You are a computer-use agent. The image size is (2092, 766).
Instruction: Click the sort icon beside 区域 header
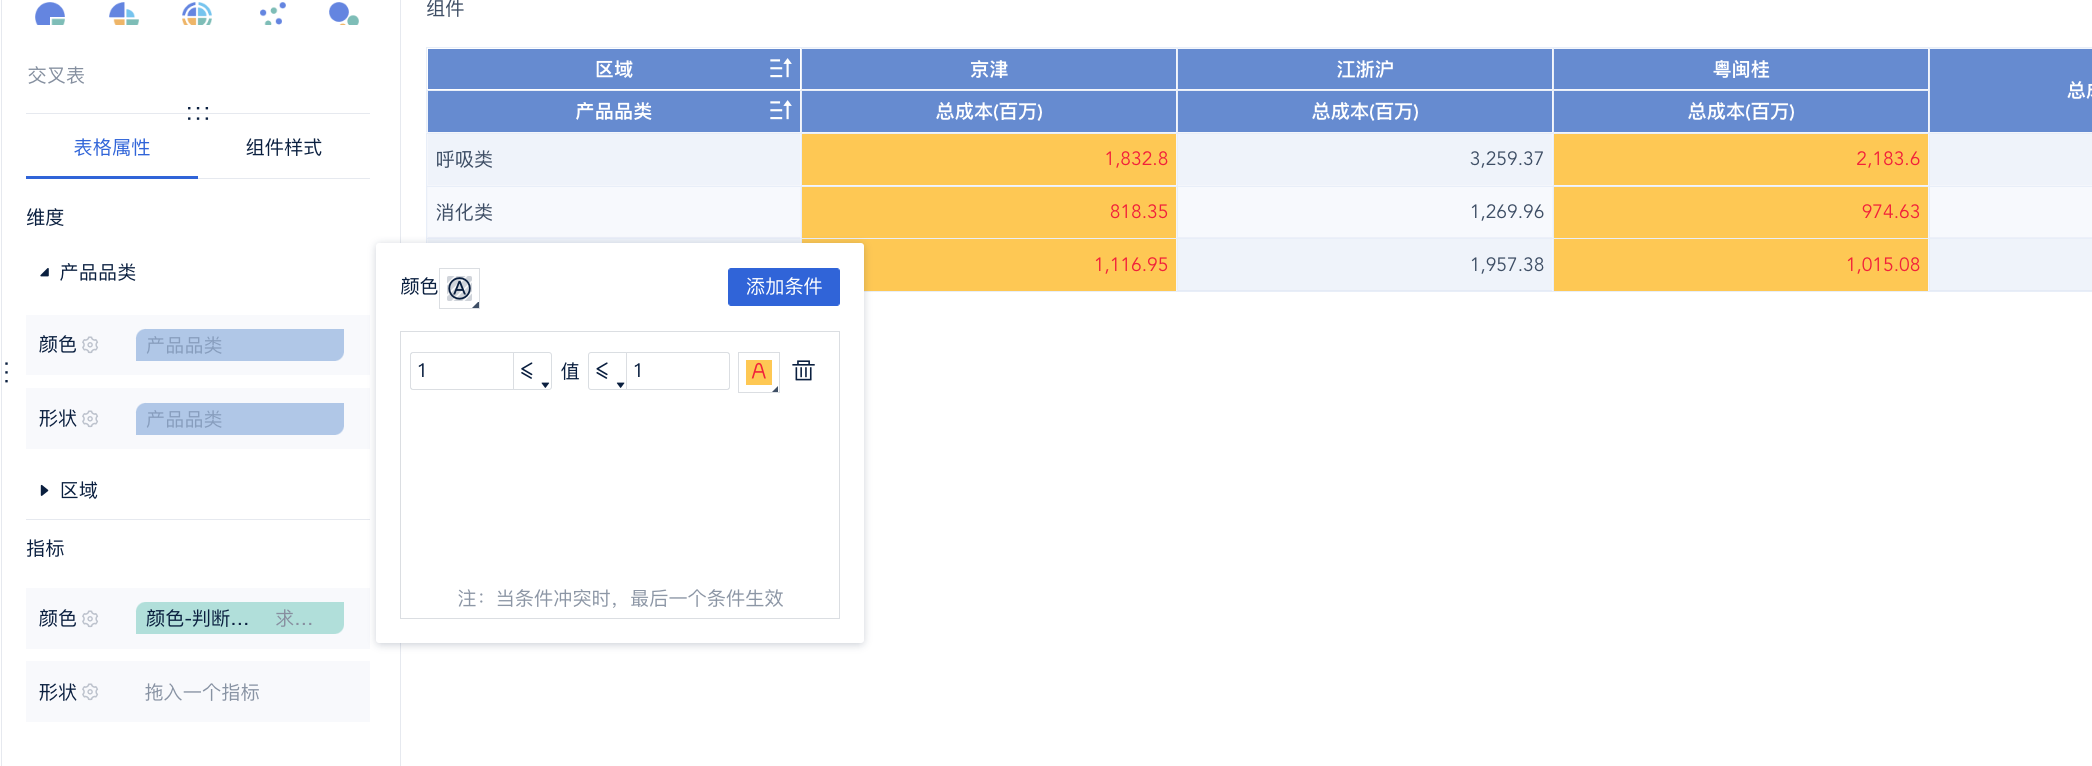tap(780, 68)
